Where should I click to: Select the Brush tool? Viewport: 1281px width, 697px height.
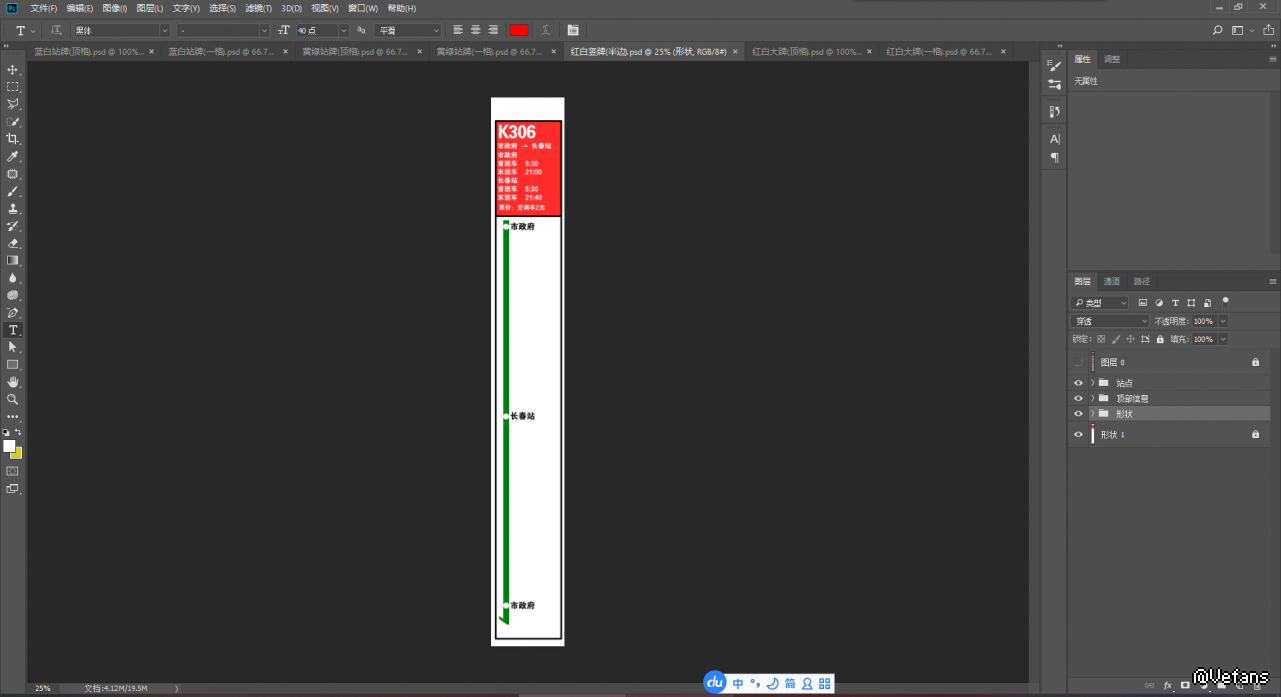pyautogui.click(x=13, y=191)
